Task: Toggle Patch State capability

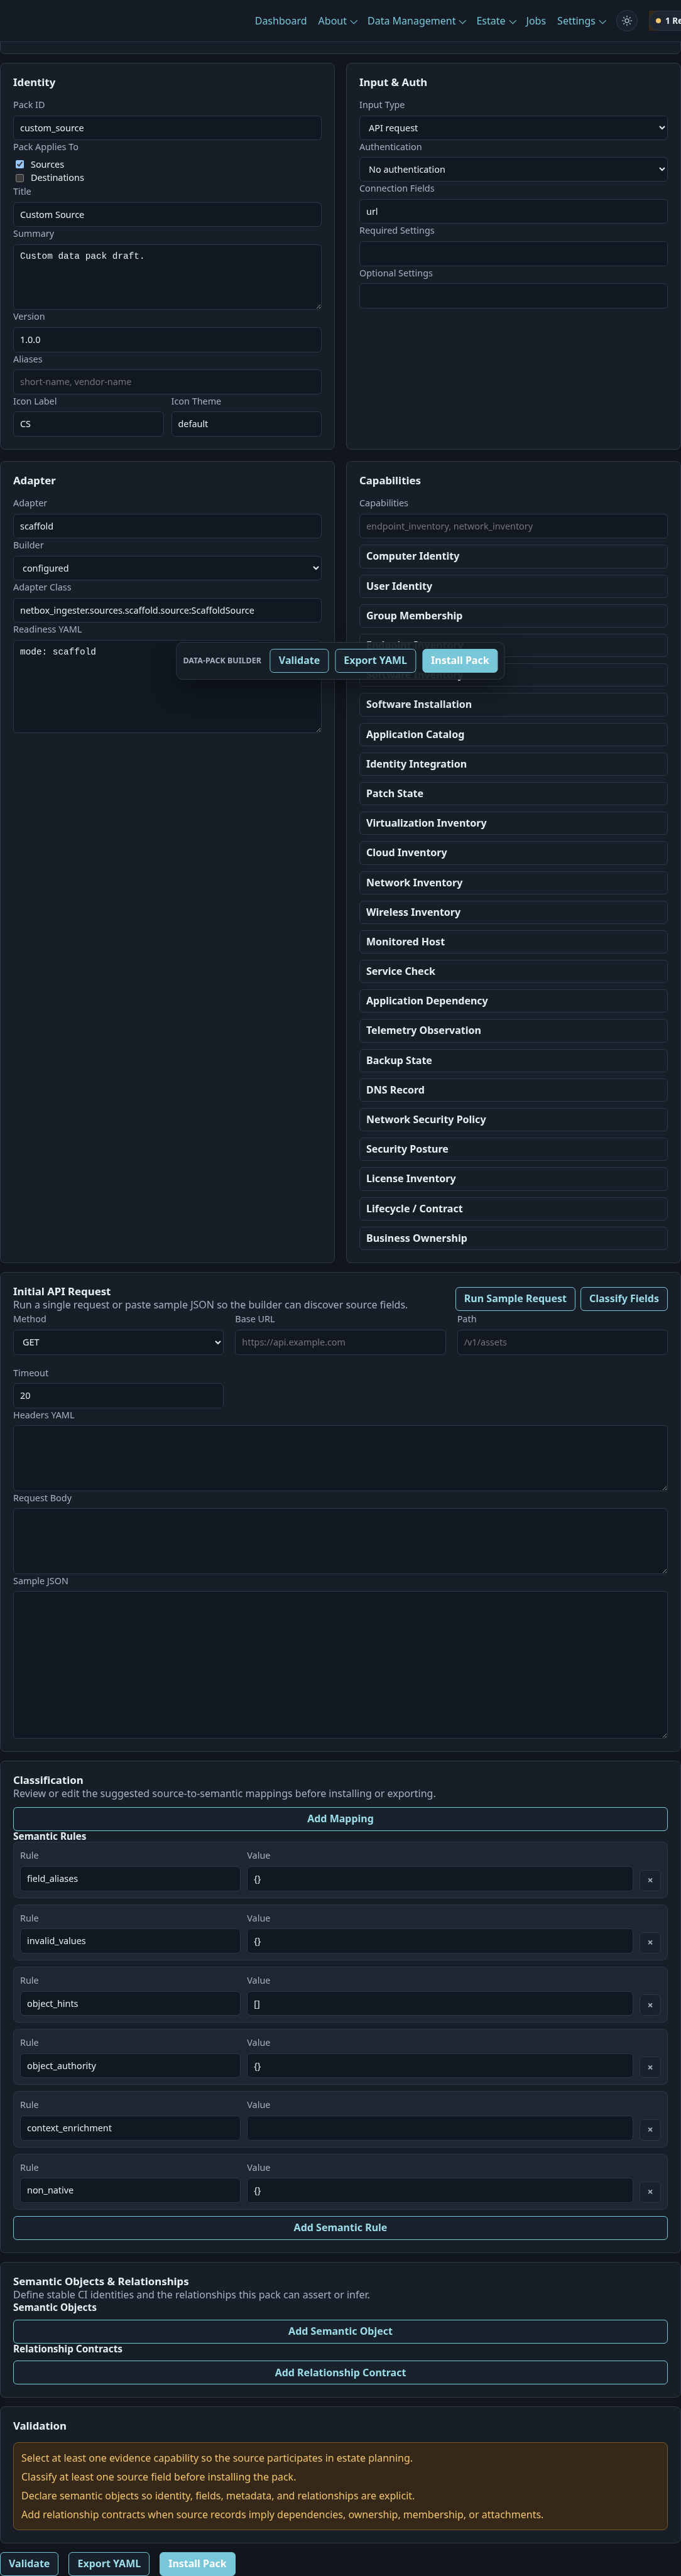Action: click(513, 793)
